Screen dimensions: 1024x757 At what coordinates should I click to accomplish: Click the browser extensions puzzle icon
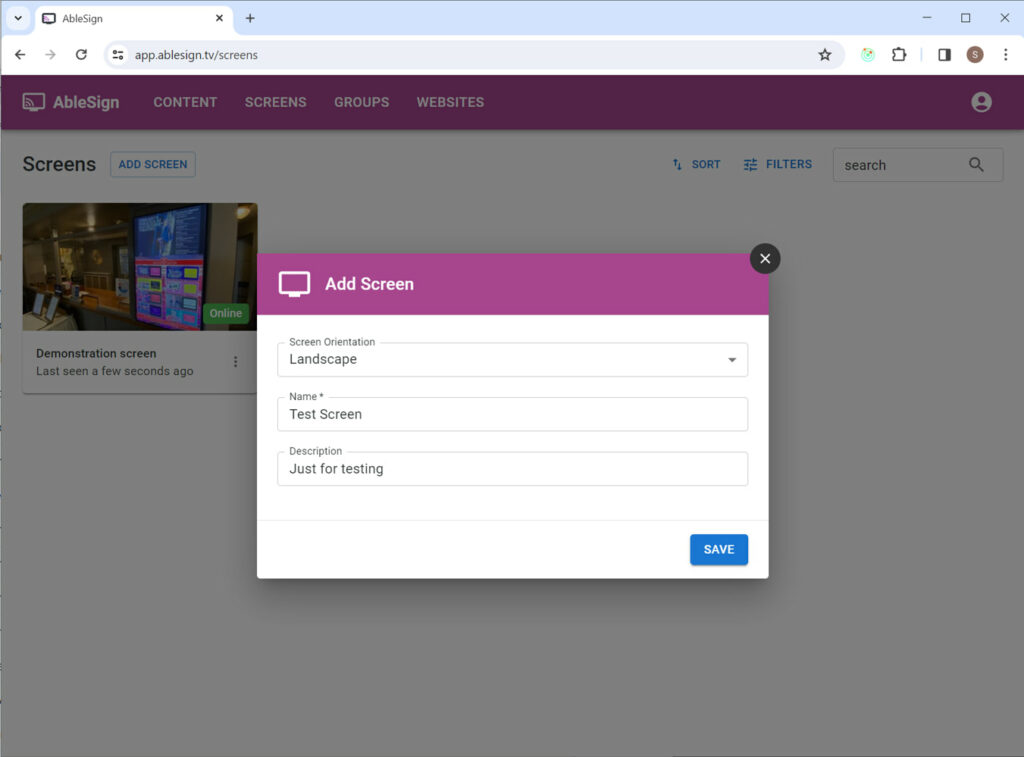899,56
